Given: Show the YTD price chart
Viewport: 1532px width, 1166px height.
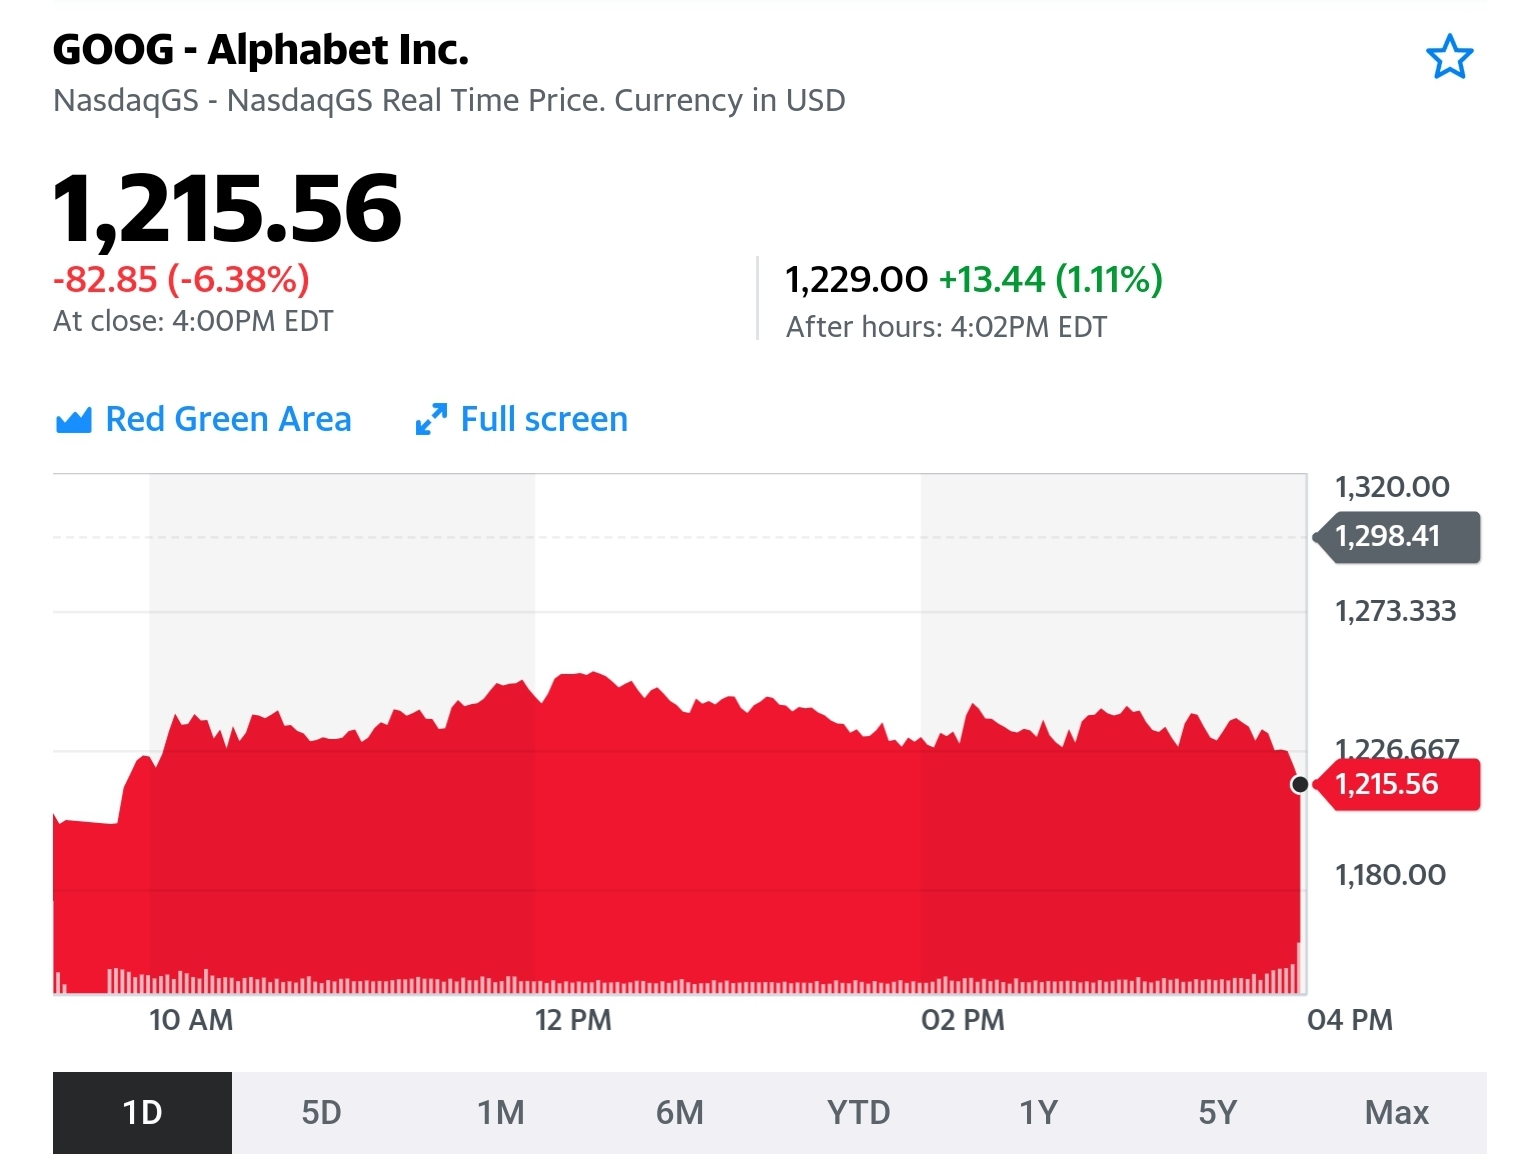Looking at the screenshot, I should coord(859,1112).
